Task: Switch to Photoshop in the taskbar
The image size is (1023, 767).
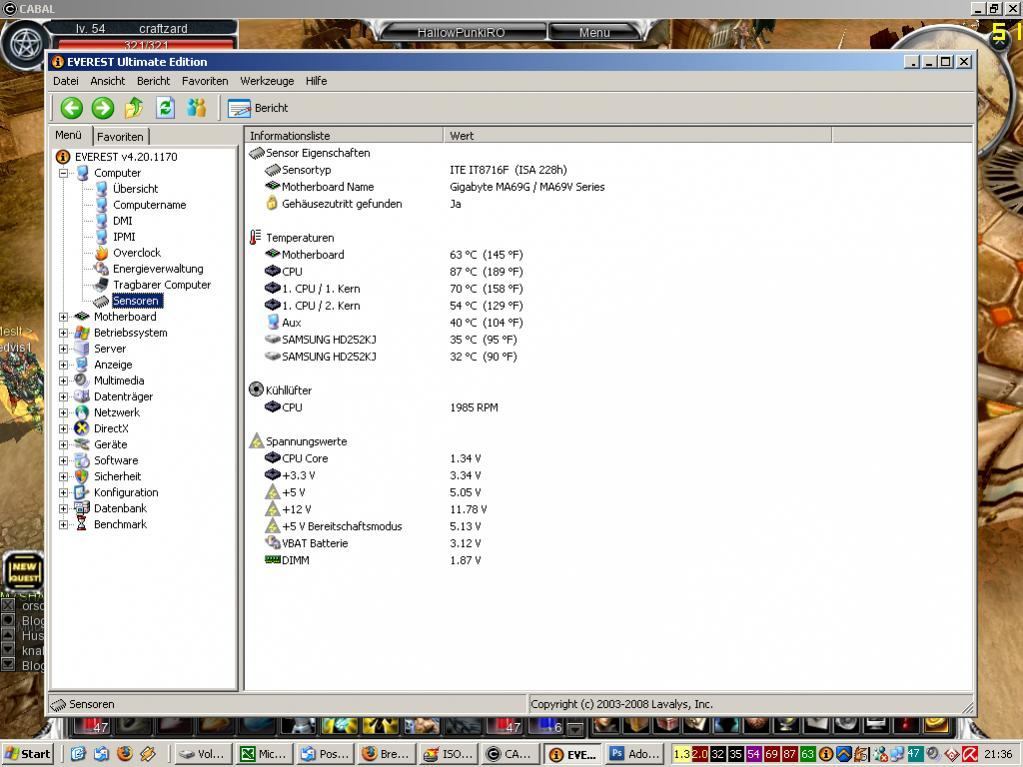Action: (x=634, y=754)
